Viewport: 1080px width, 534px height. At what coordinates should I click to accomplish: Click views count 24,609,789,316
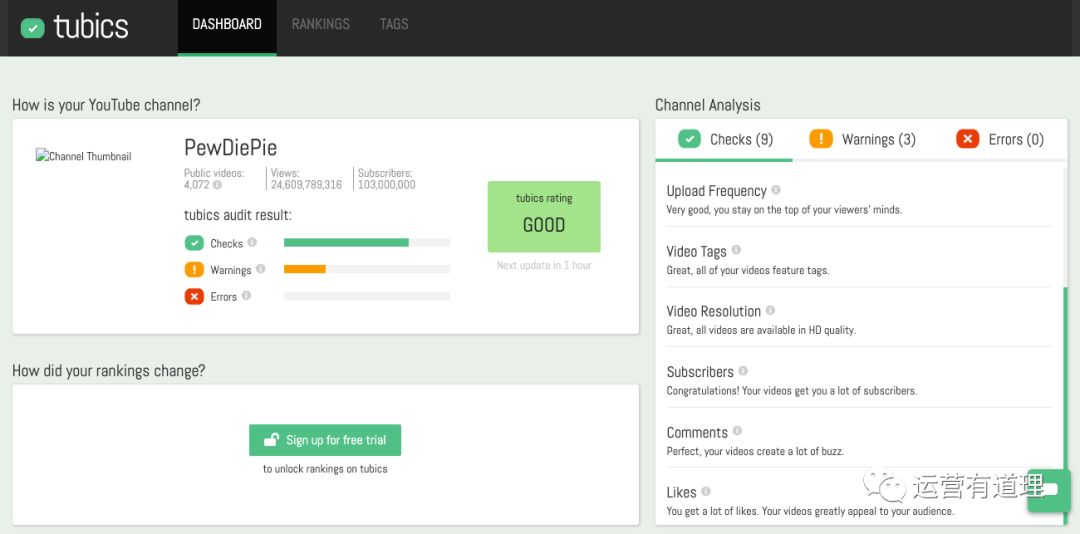(306, 185)
